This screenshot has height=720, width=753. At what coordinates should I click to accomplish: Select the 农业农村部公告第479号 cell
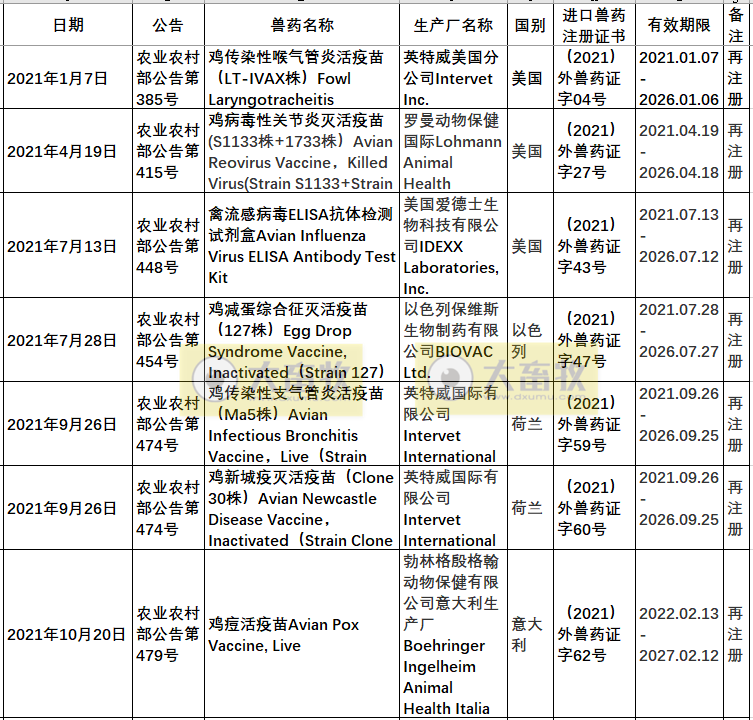tap(168, 634)
